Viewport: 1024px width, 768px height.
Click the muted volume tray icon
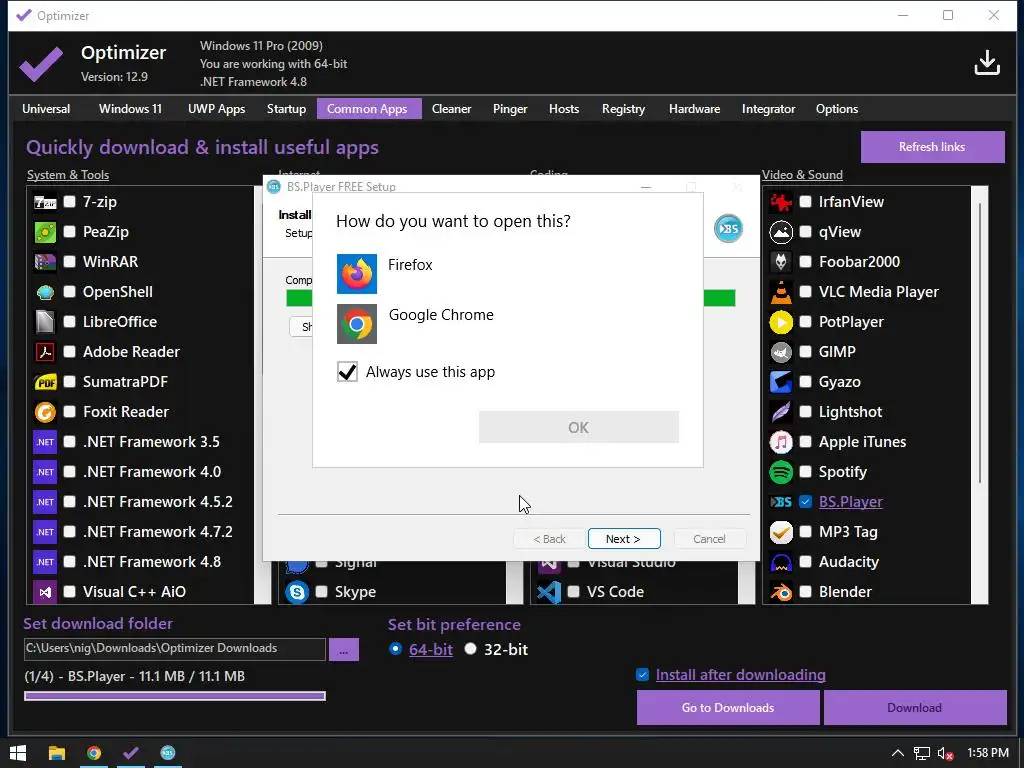coord(946,754)
